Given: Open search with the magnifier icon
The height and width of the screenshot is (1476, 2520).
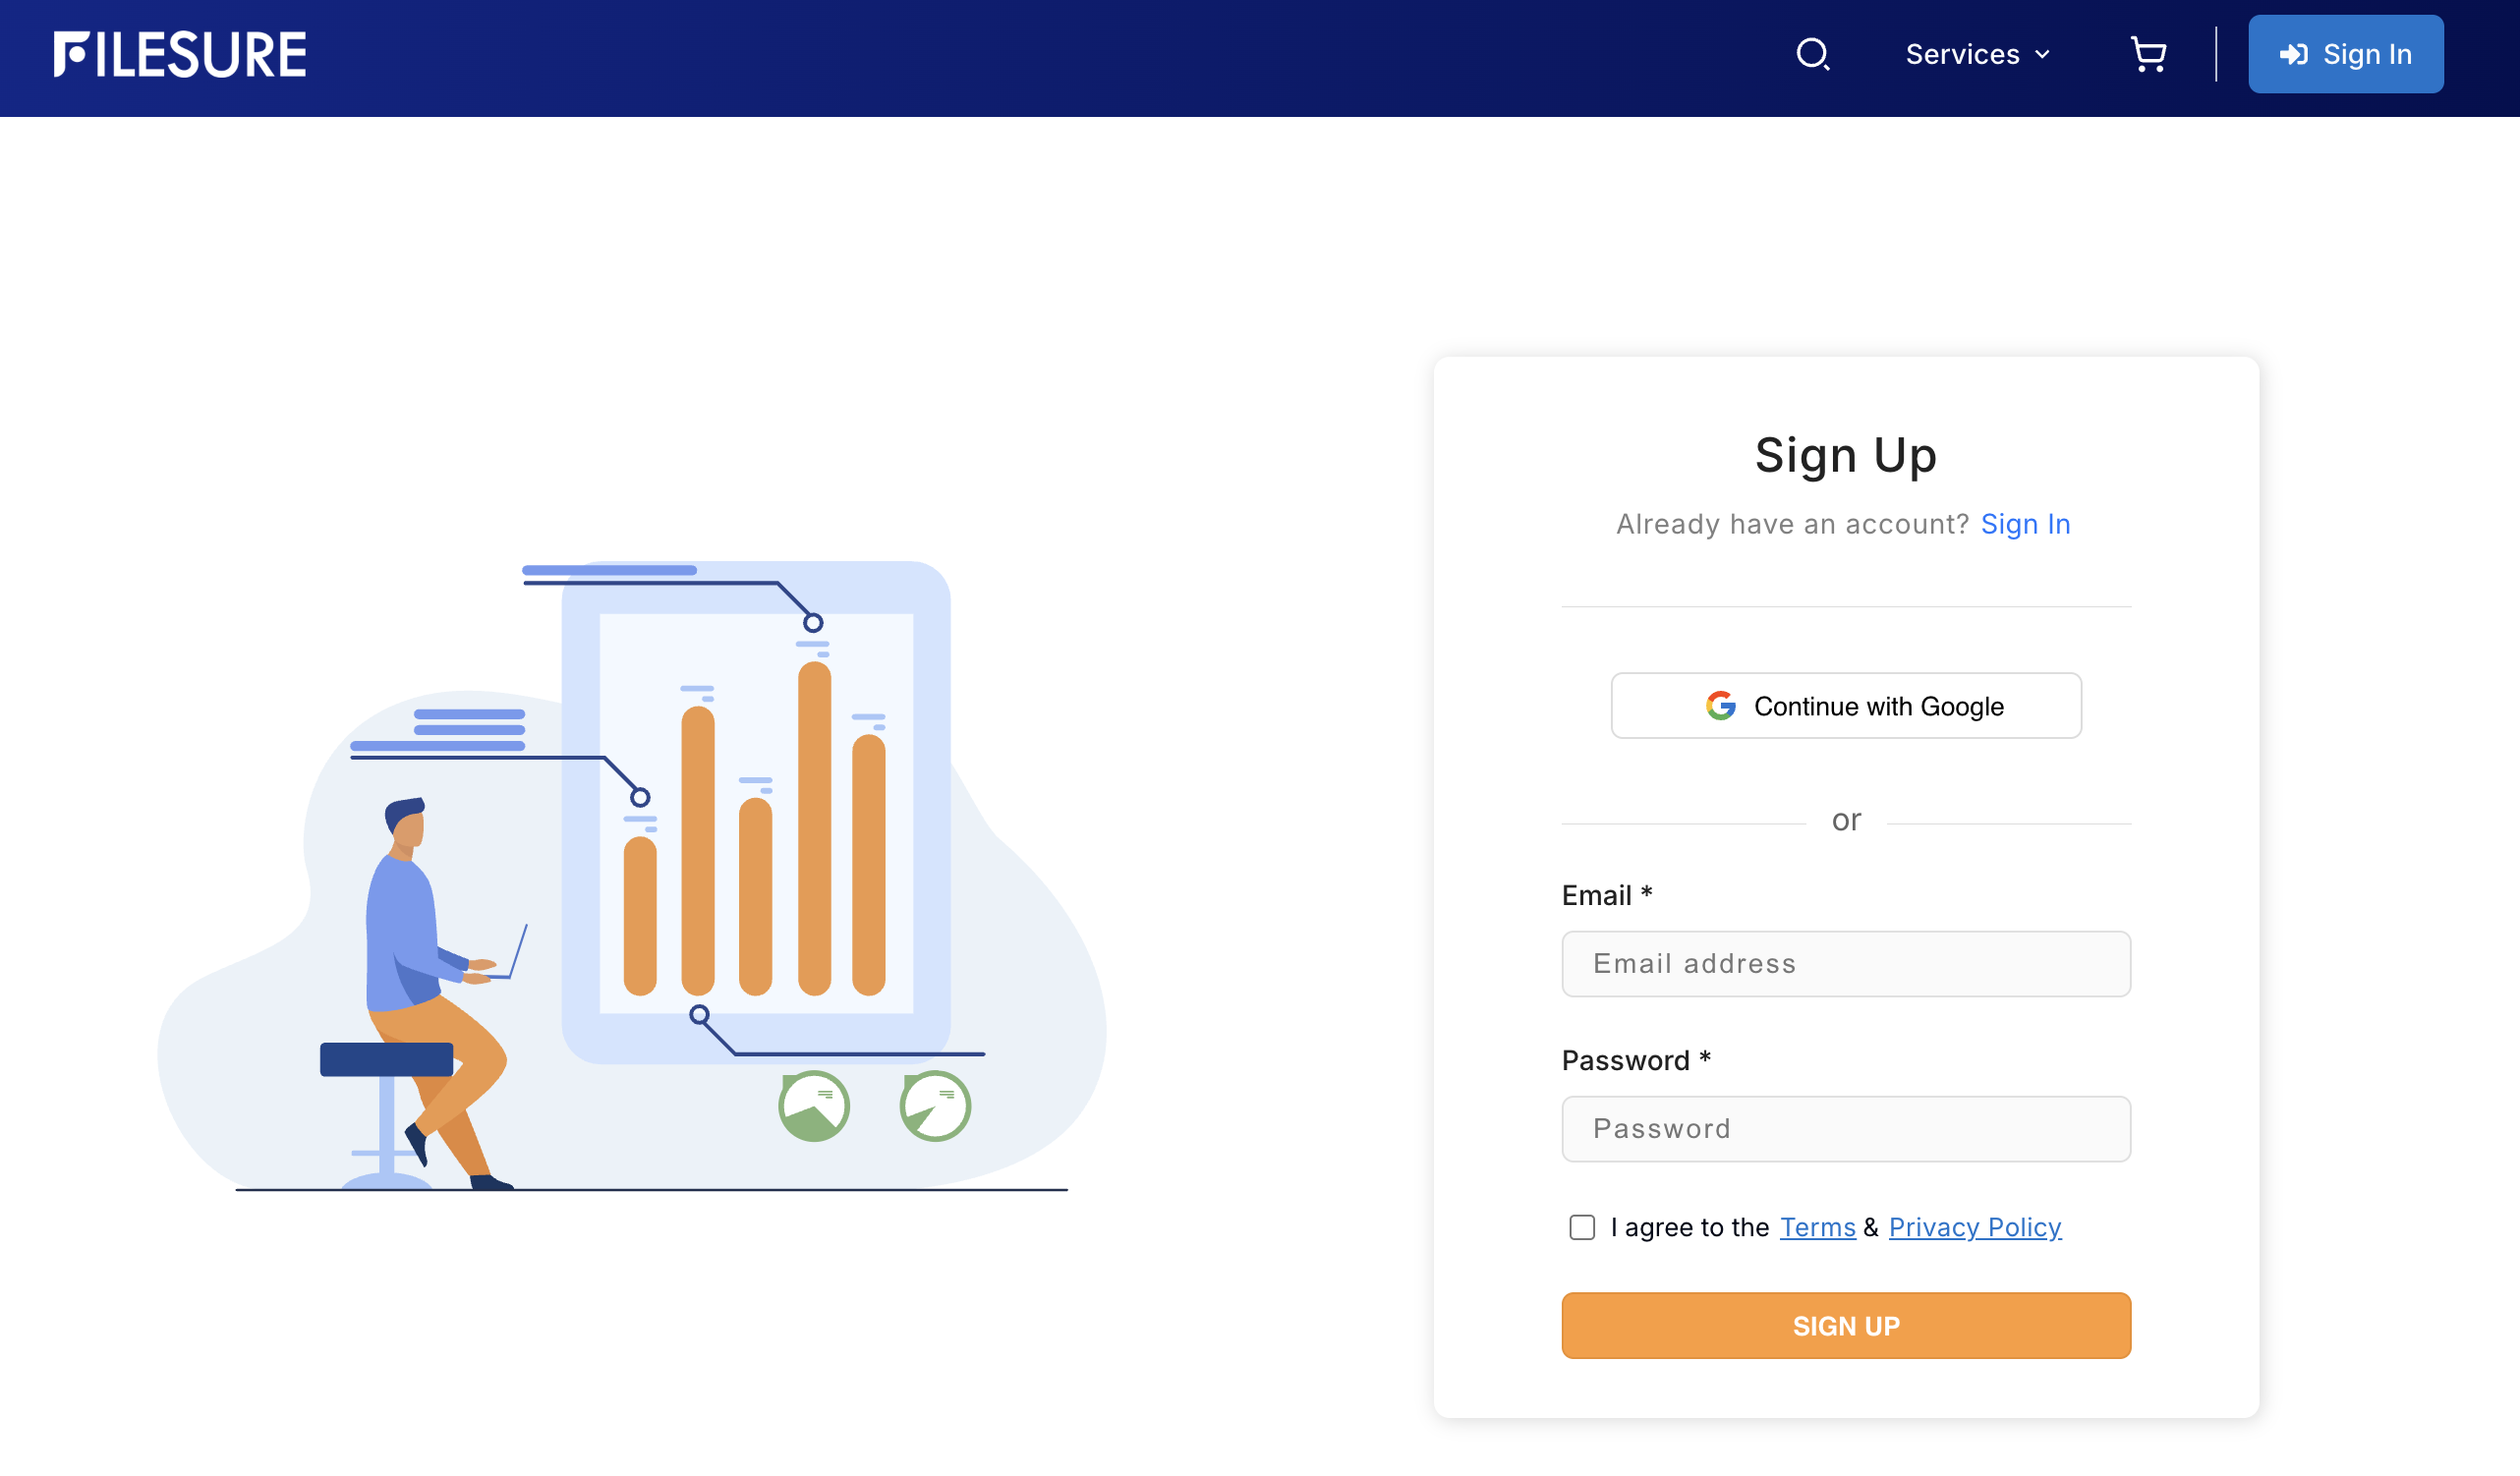Looking at the screenshot, I should [1812, 54].
